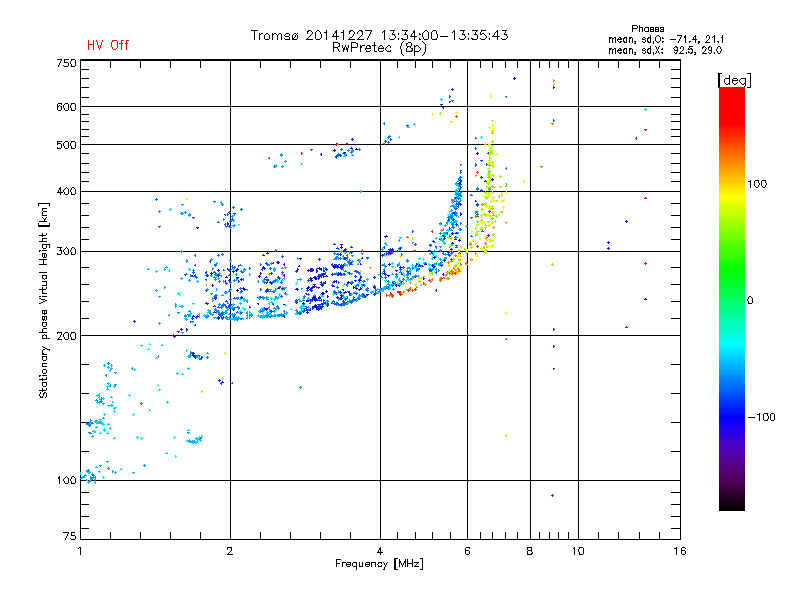Viewport: 800px width, 600px height.
Task: Click the '200' height axis tick label
Action: point(66,336)
